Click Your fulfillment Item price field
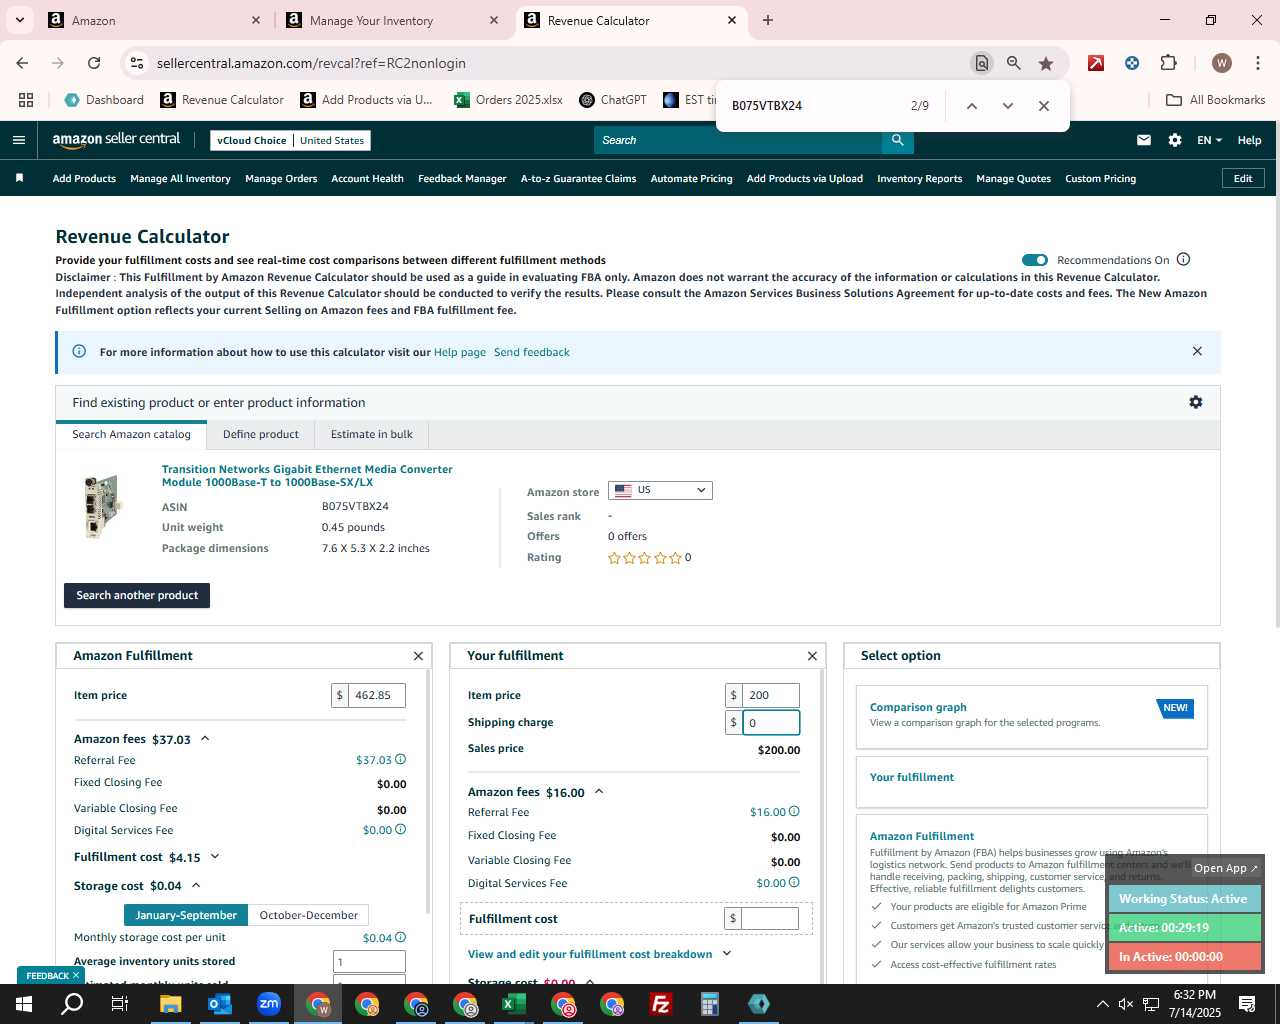This screenshot has width=1280, height=1024. coord(771,695)
